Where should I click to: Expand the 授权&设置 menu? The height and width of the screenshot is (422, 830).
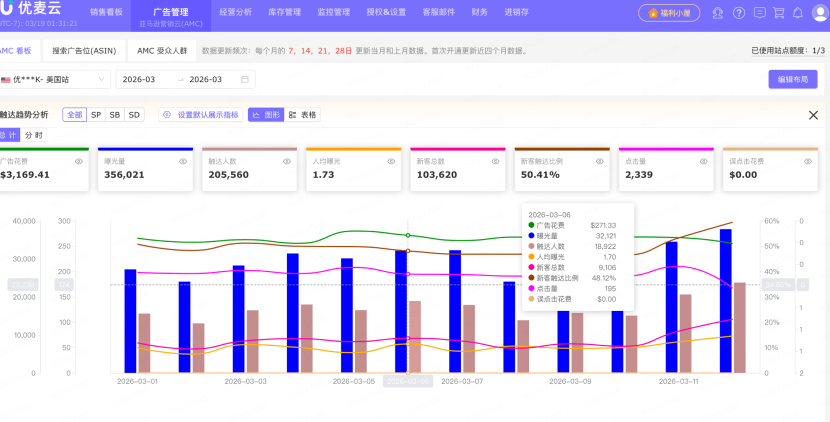(387, 13)
